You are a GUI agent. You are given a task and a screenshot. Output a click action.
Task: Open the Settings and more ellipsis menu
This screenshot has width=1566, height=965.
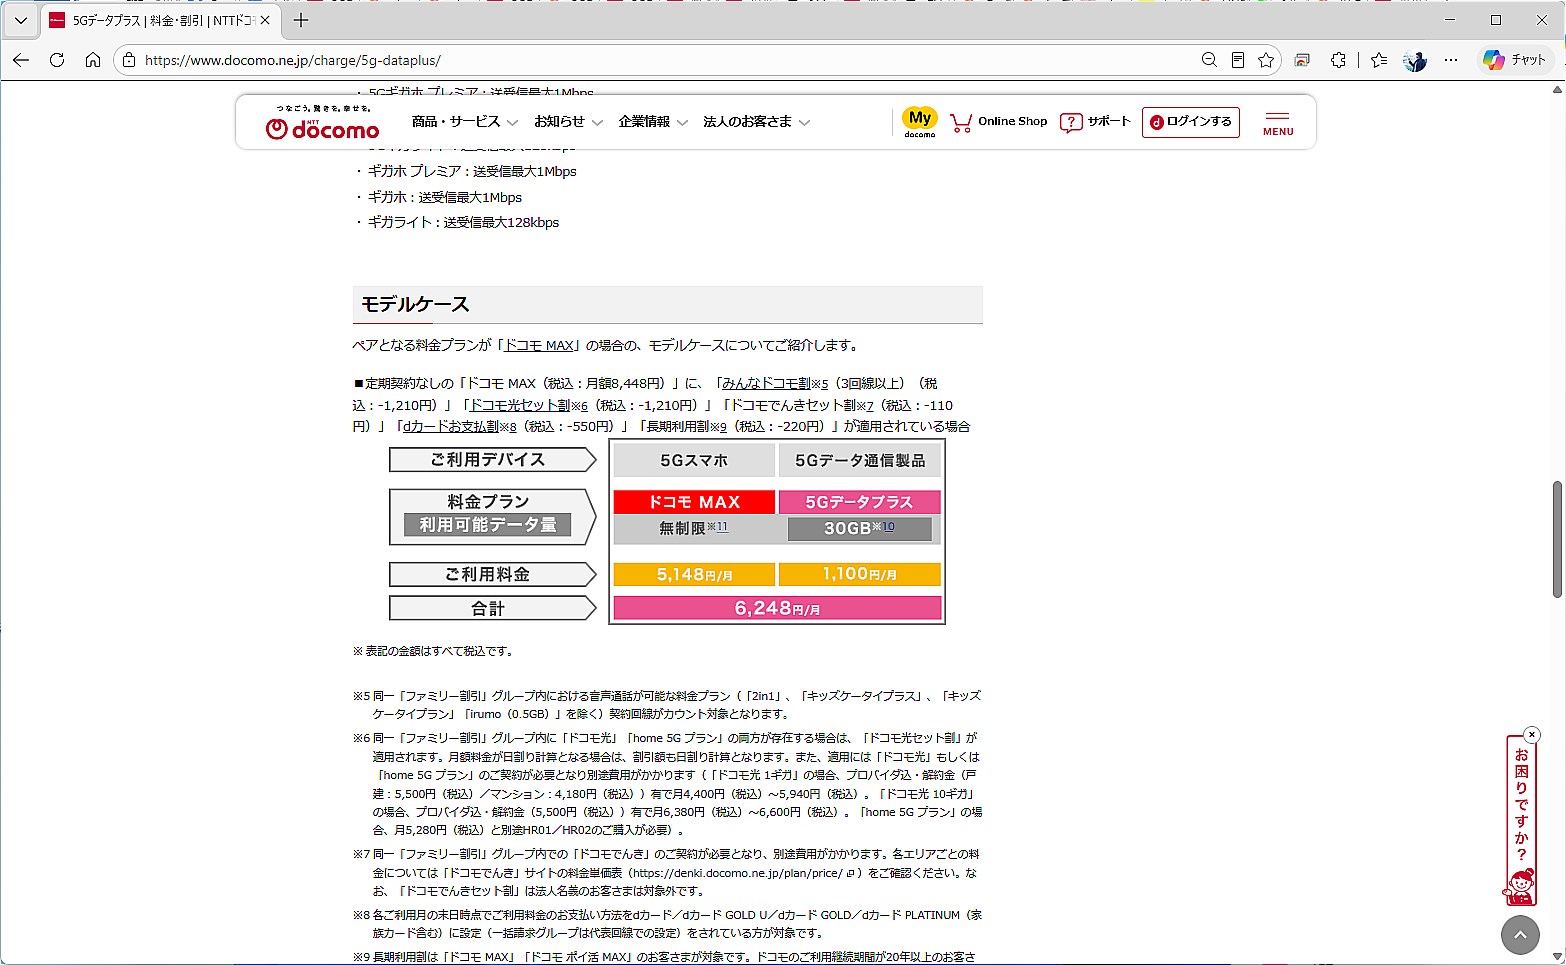tap(1451, 60)
